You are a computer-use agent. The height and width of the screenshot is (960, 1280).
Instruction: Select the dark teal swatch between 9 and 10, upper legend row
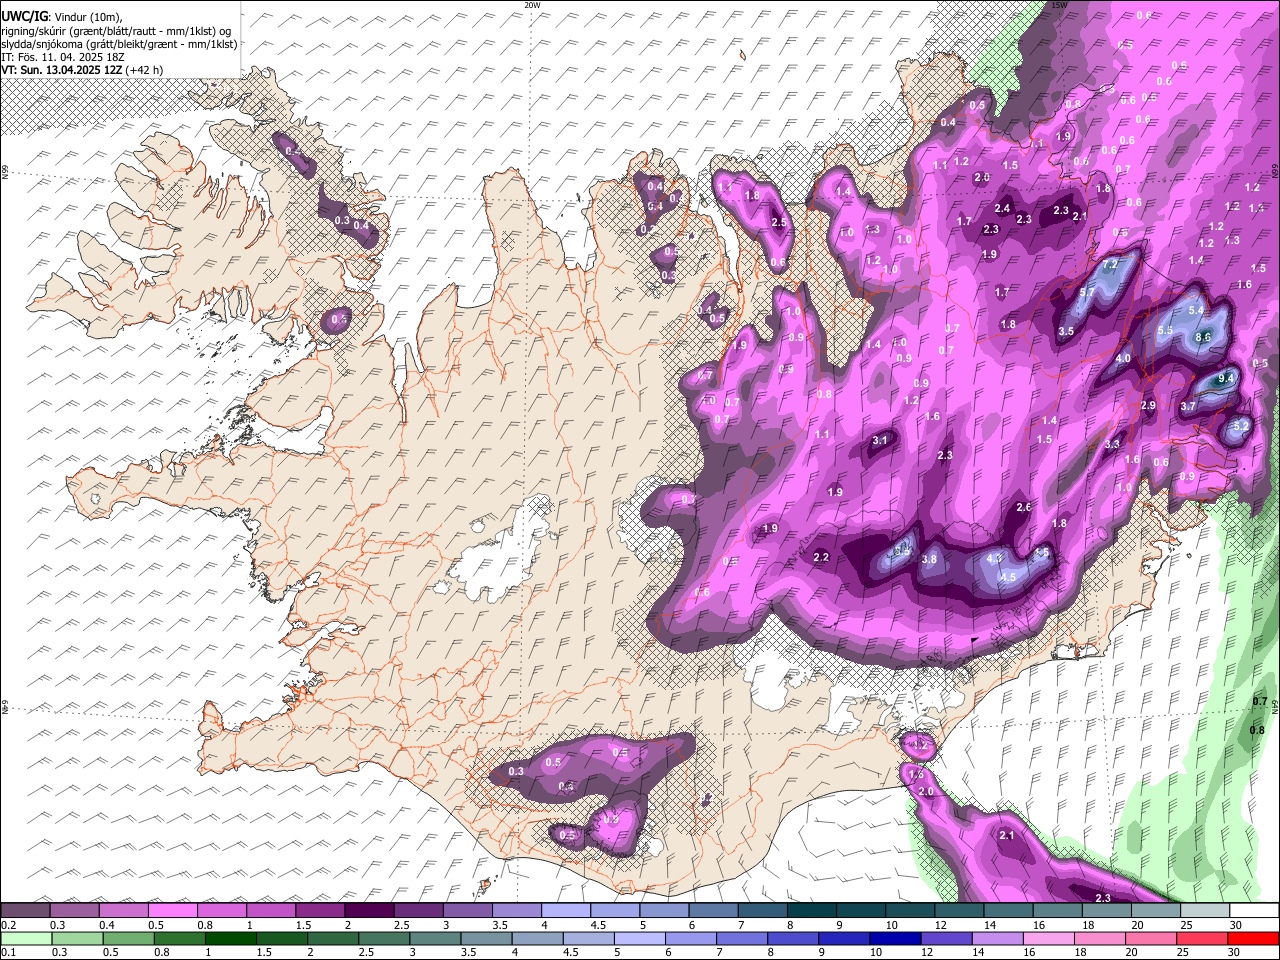(x=860, y=911)
